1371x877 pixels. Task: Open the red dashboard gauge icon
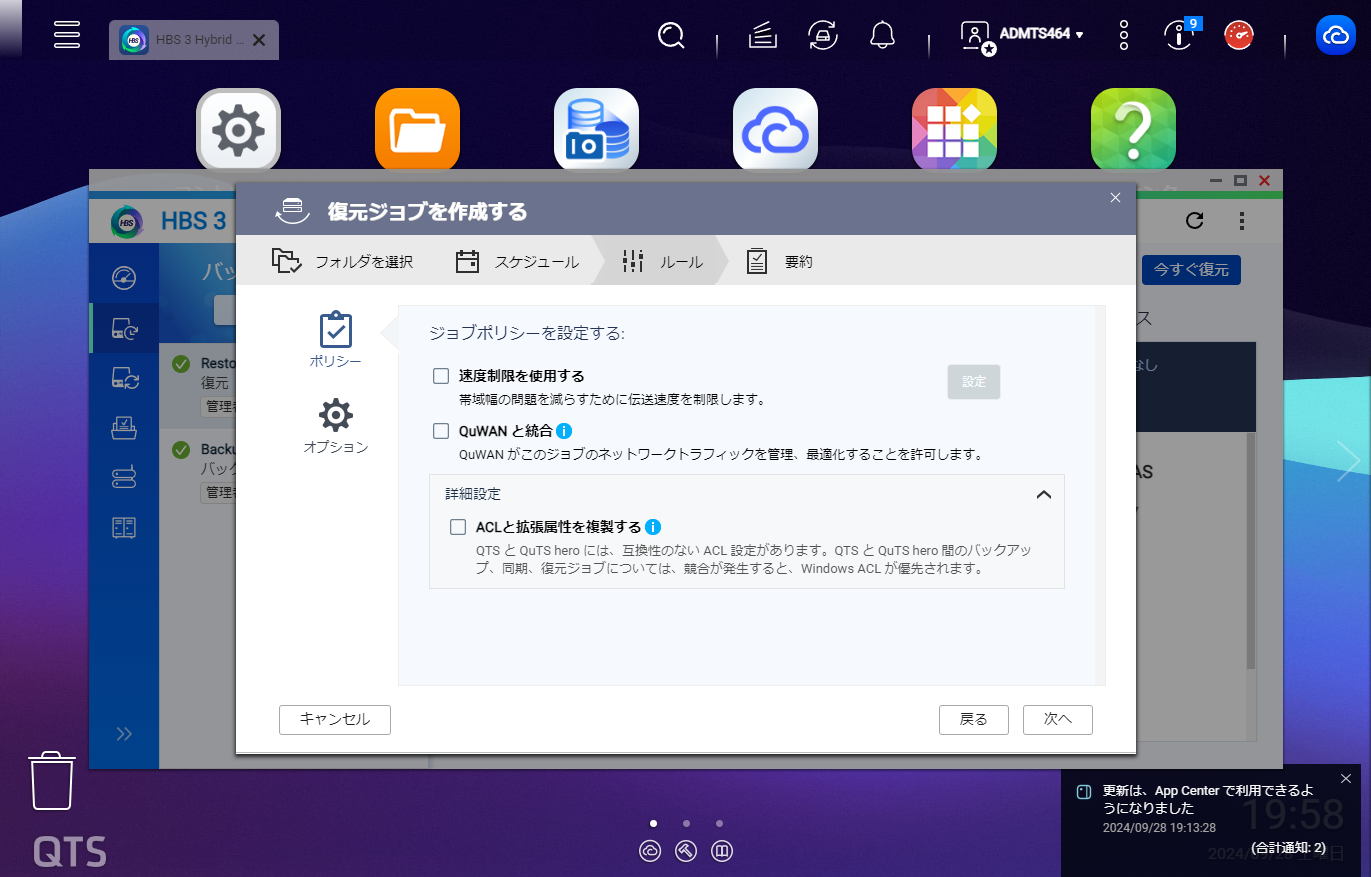(x=1239, y=36)
